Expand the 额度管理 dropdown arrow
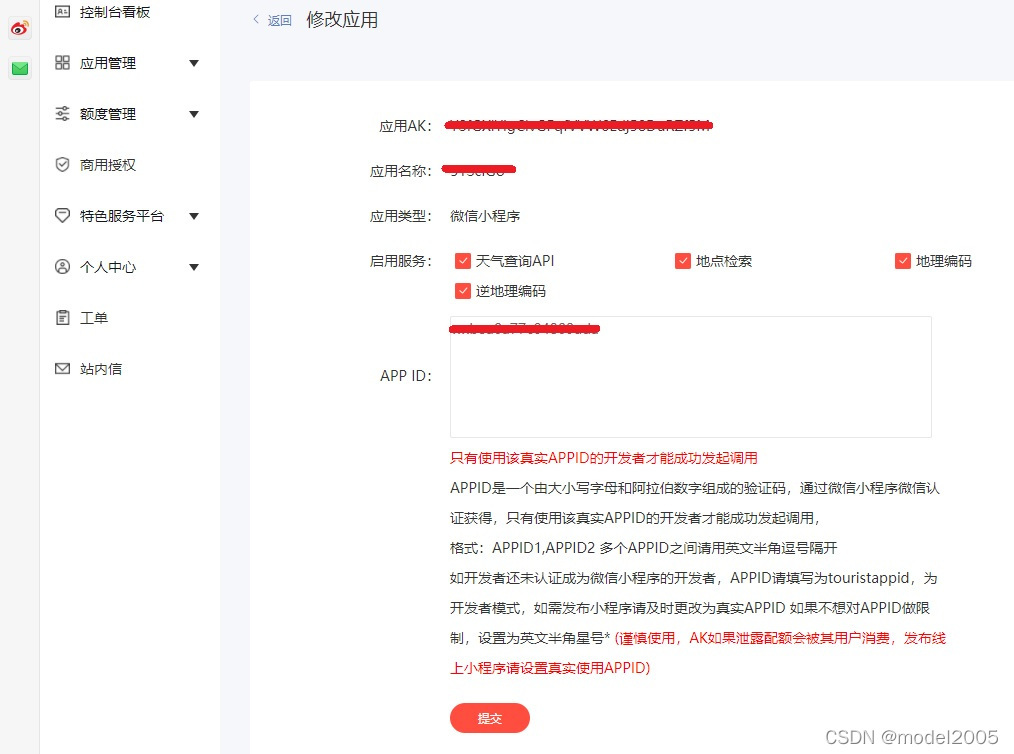The image size is (1014, 754). 193,114
